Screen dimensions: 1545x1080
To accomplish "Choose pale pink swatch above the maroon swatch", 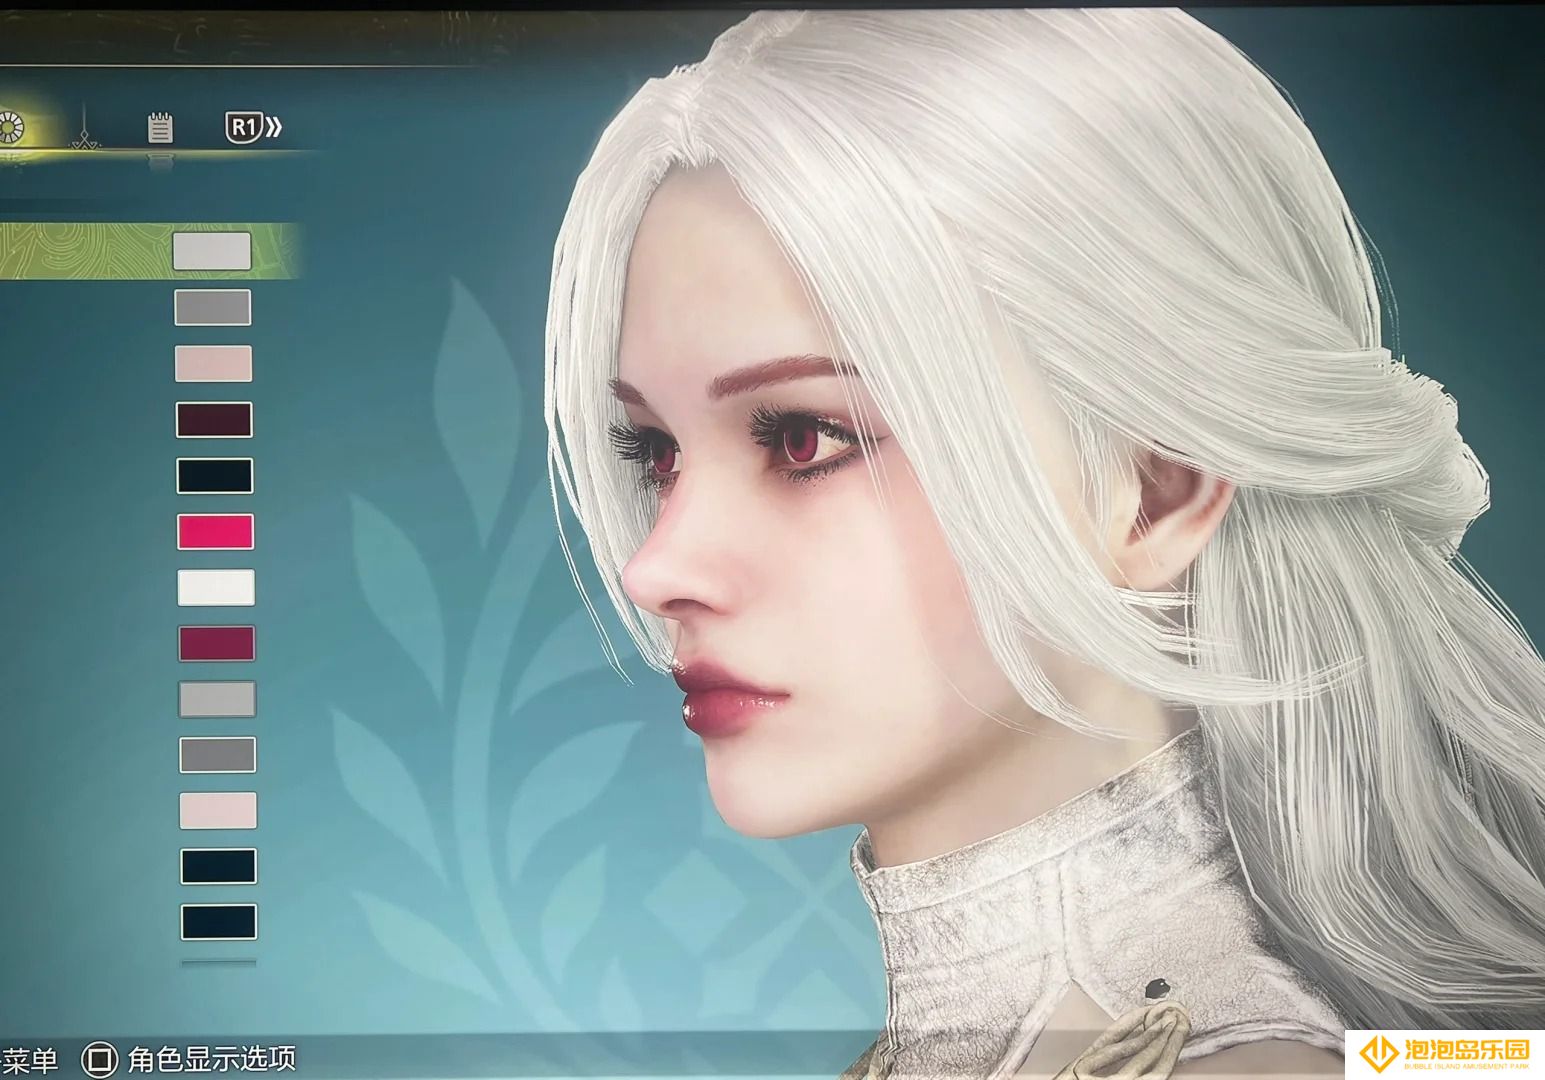I will (x=214, y=363).
